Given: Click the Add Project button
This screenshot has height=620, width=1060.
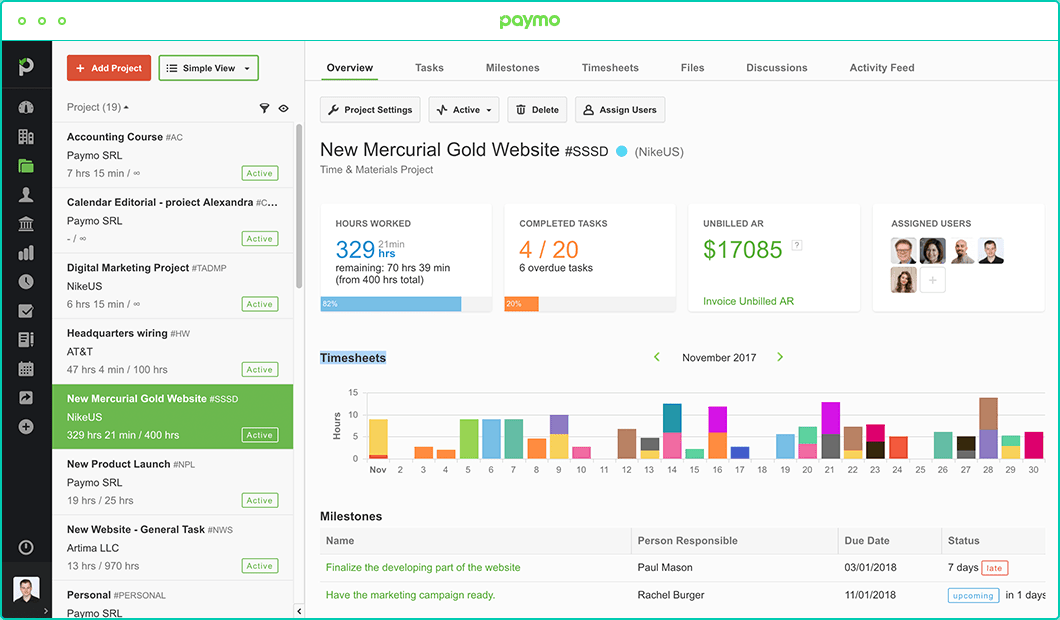Looking at the screenshot, I should 109,68.
